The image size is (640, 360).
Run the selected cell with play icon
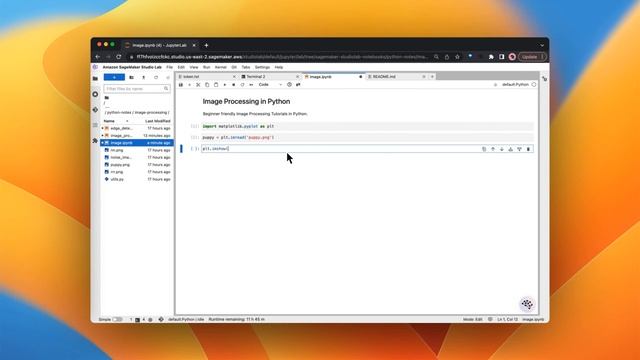click(224, 85)
